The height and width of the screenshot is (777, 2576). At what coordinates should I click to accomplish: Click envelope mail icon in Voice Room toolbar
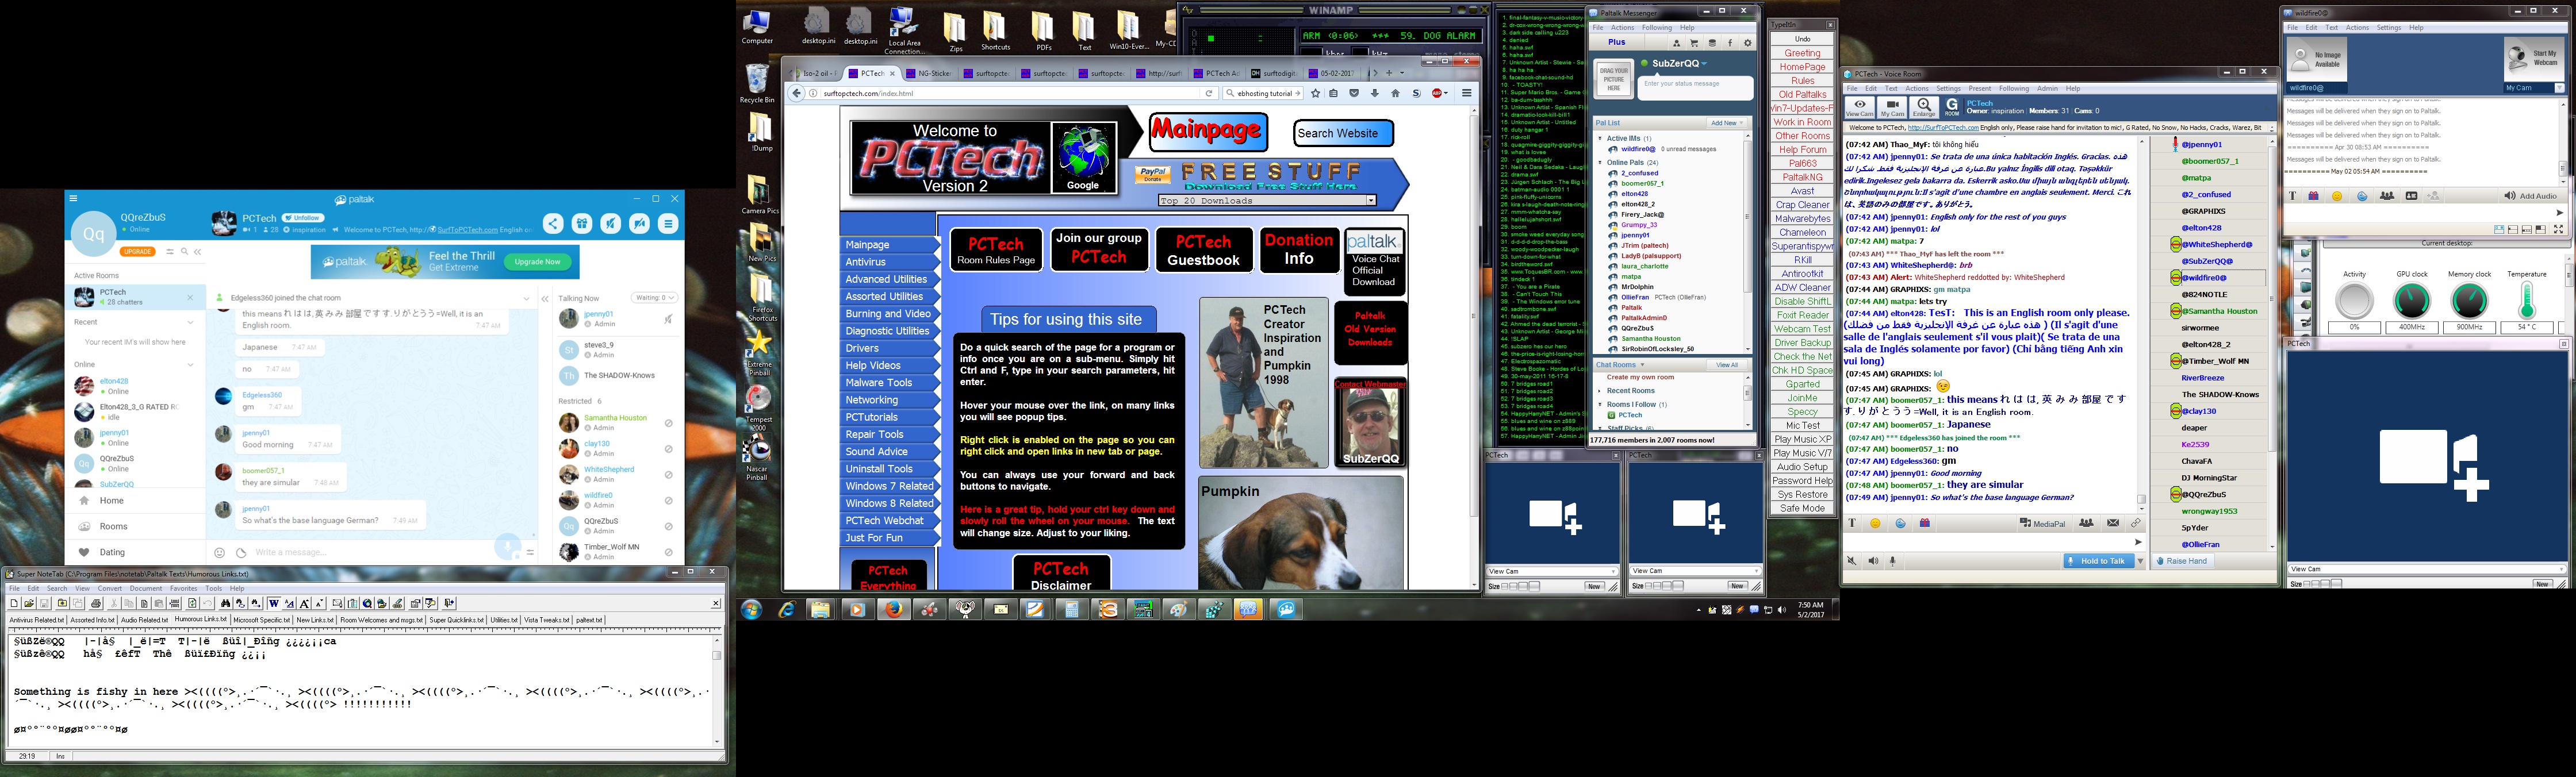point(2112,523)
